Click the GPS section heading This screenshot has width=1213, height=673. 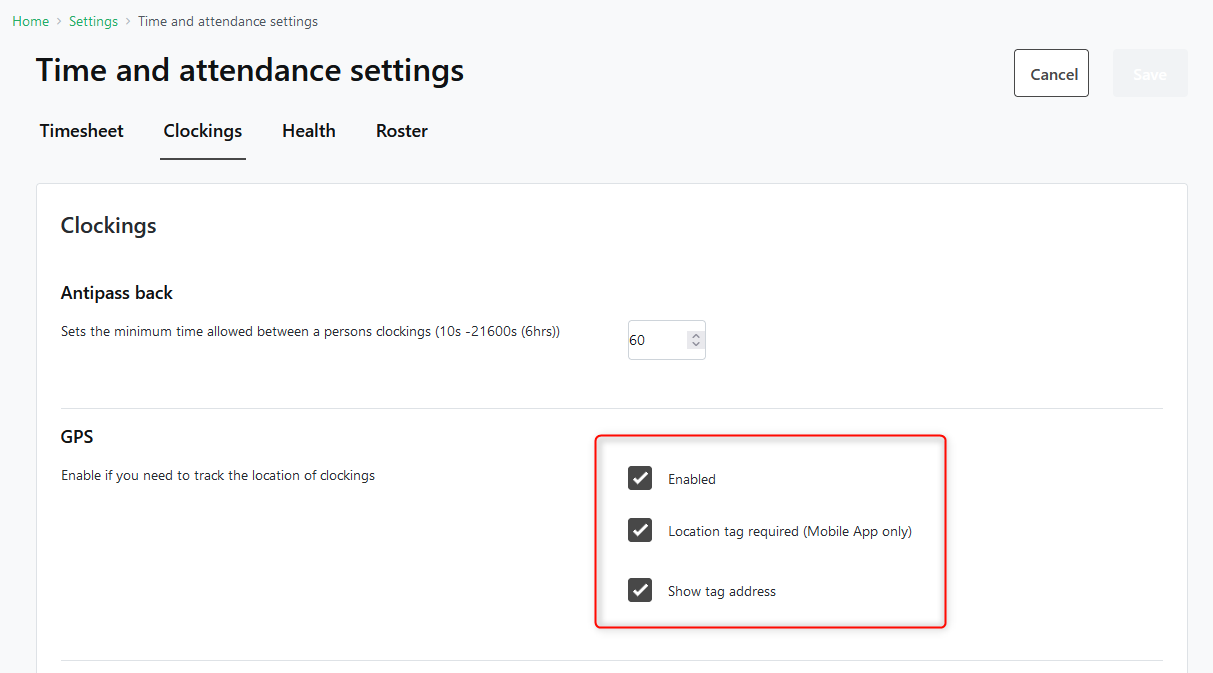click(x=77, y=436)
